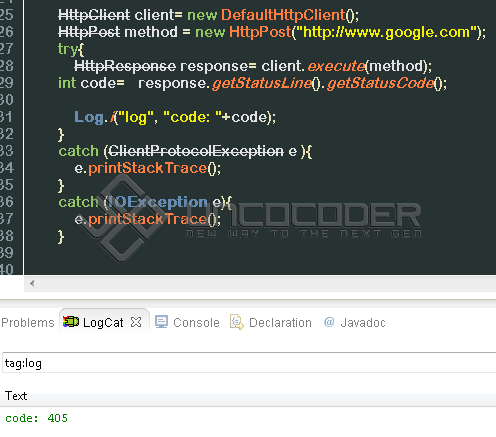Click the Log class reference

(89, 118)
